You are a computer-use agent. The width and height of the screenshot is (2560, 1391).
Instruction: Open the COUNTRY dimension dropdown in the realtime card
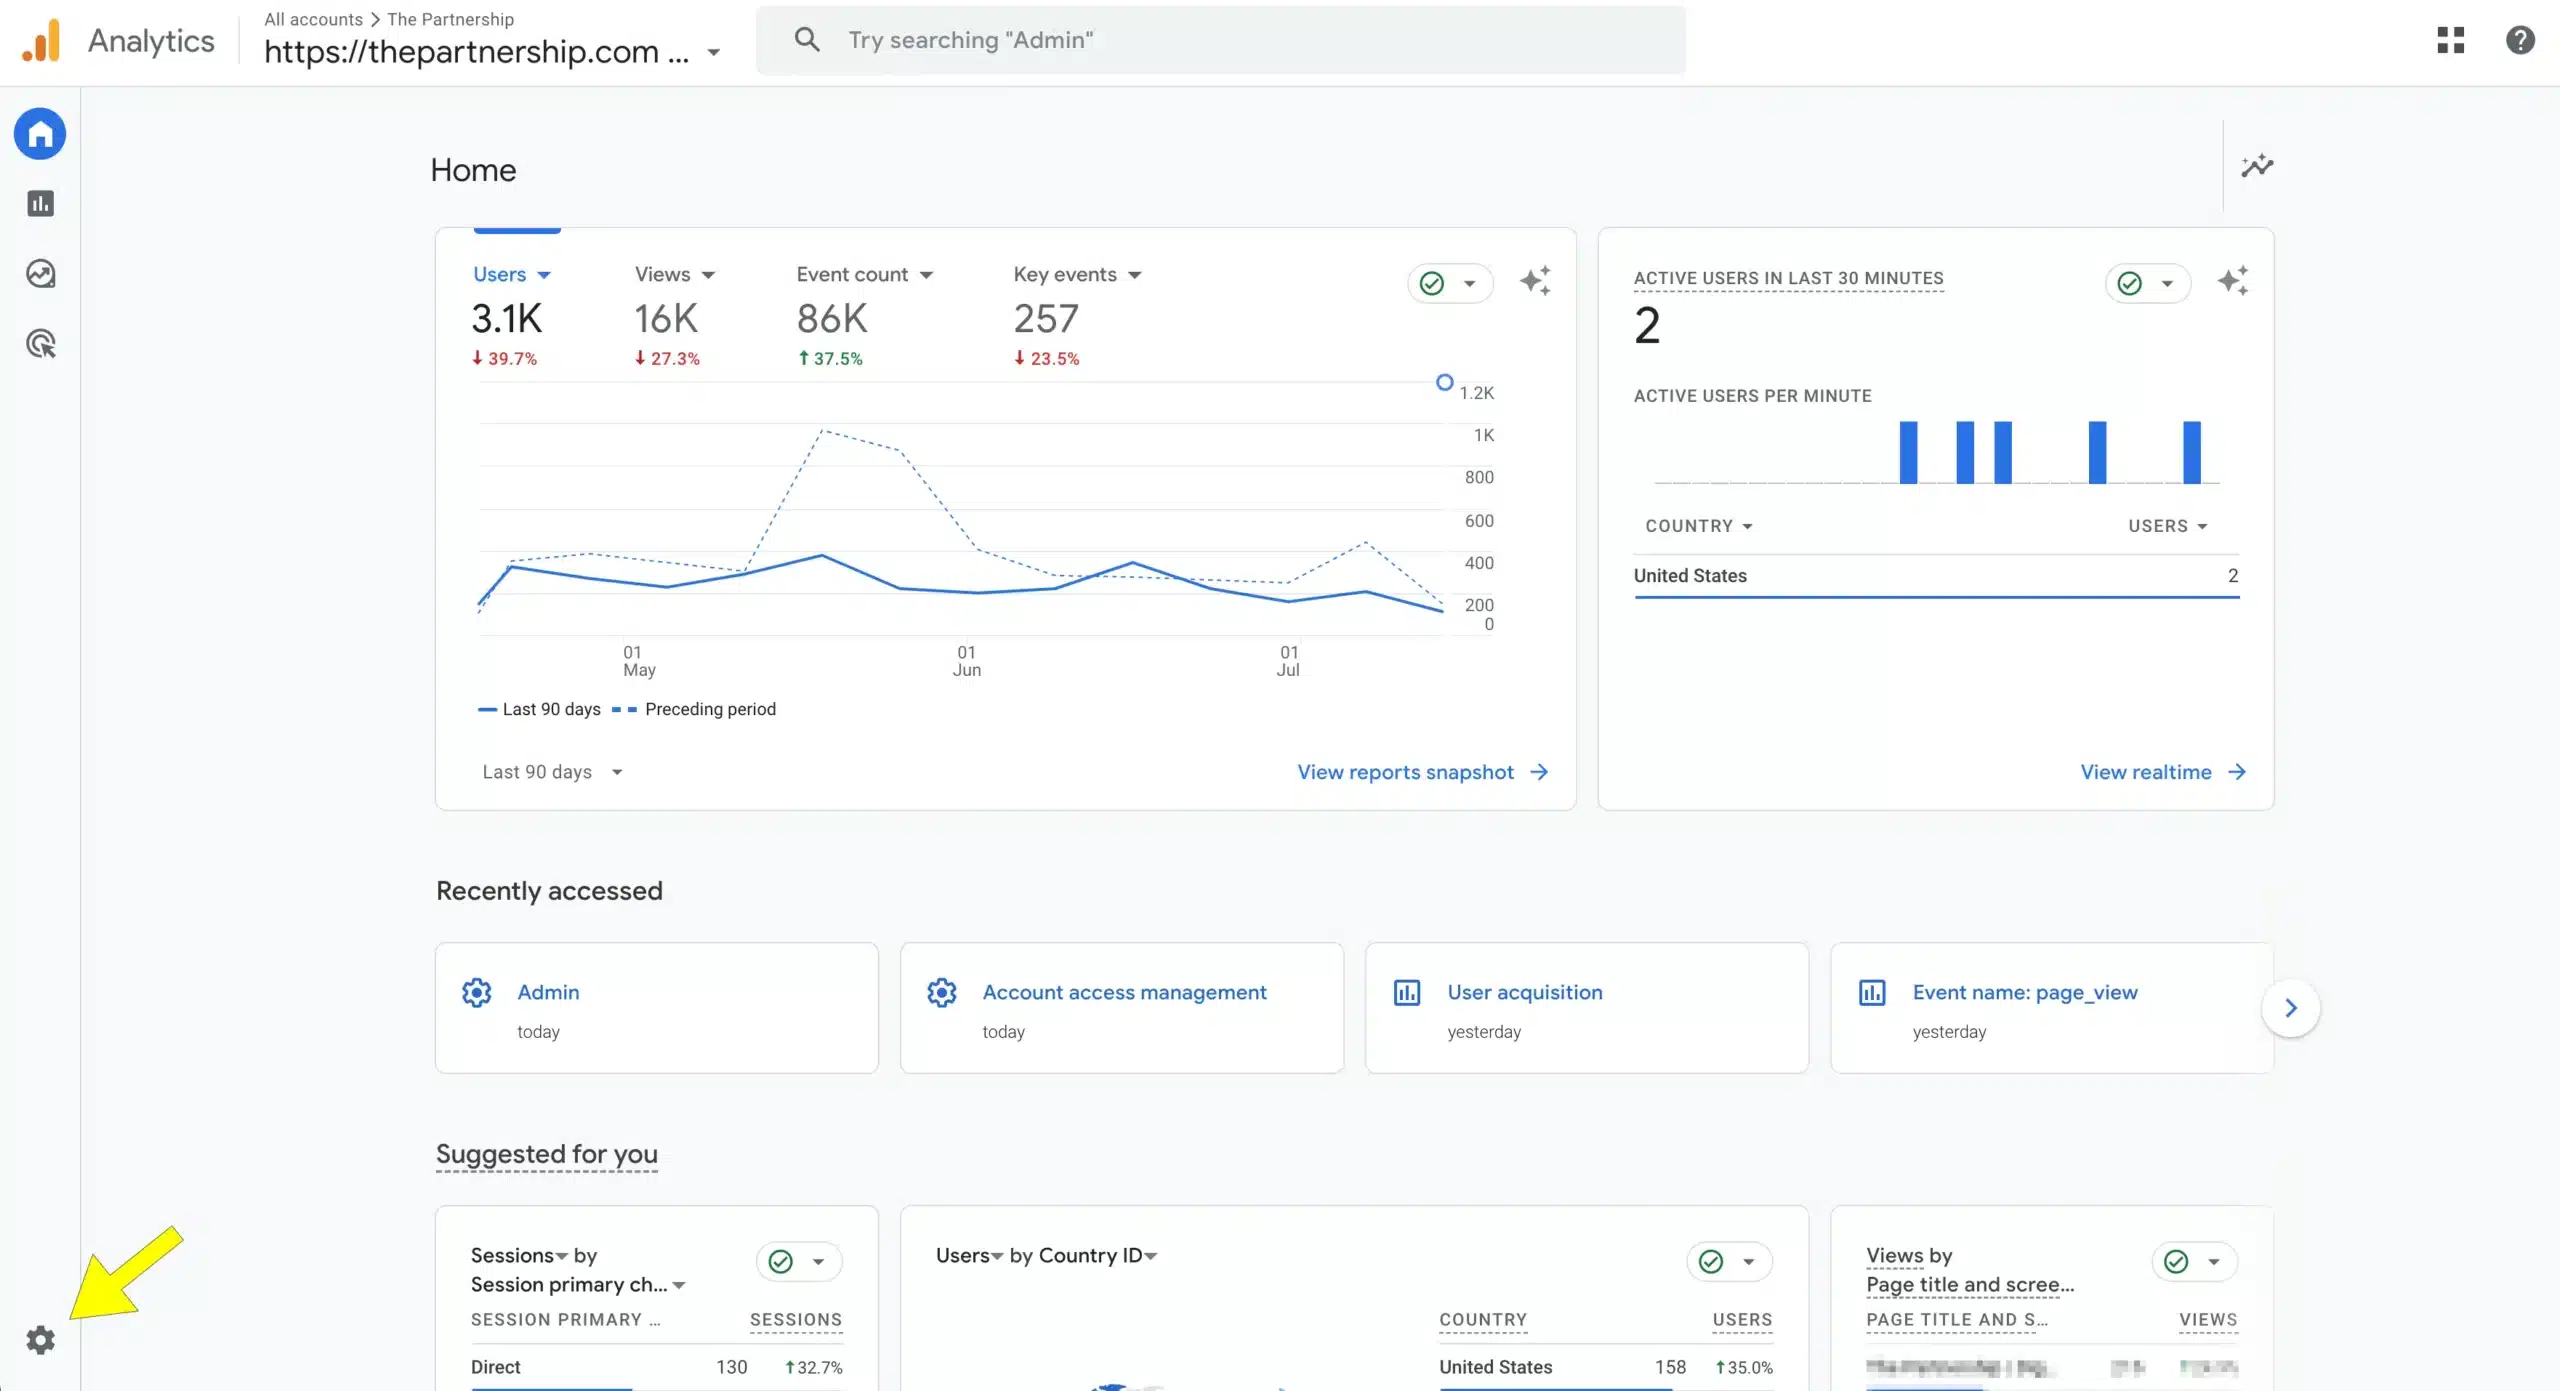pos(1699,526)
